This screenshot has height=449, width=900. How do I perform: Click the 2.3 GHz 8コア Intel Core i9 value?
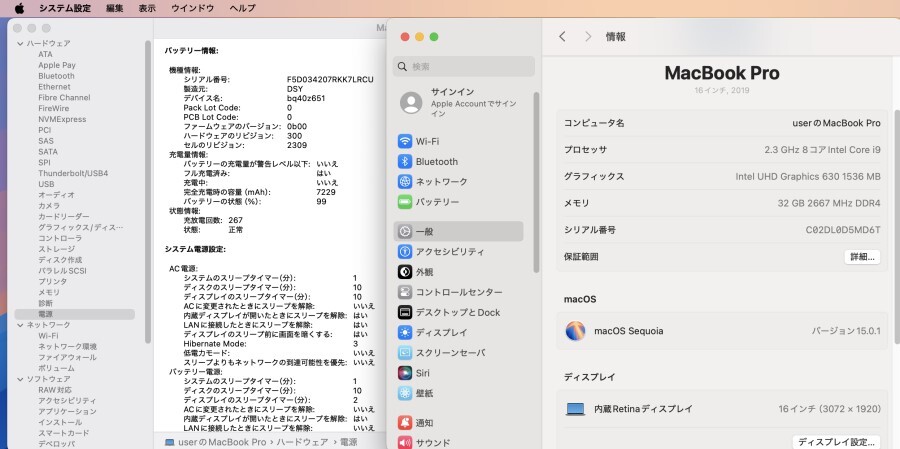pyautogui.click(x=822, y=150)
